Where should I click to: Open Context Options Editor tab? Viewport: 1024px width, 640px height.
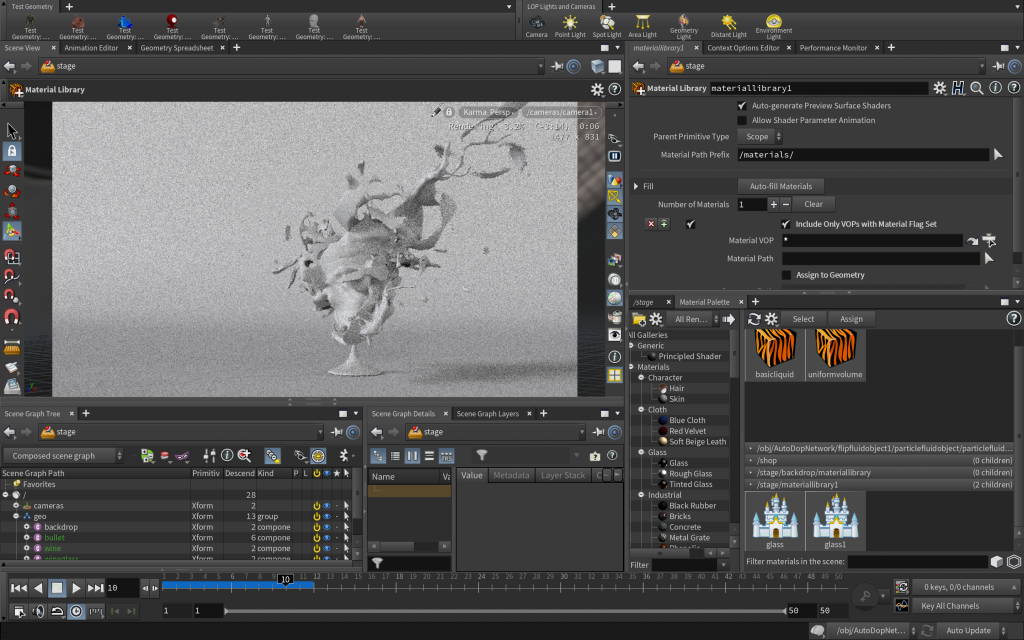pyautogui.click(x=743, y=48)
